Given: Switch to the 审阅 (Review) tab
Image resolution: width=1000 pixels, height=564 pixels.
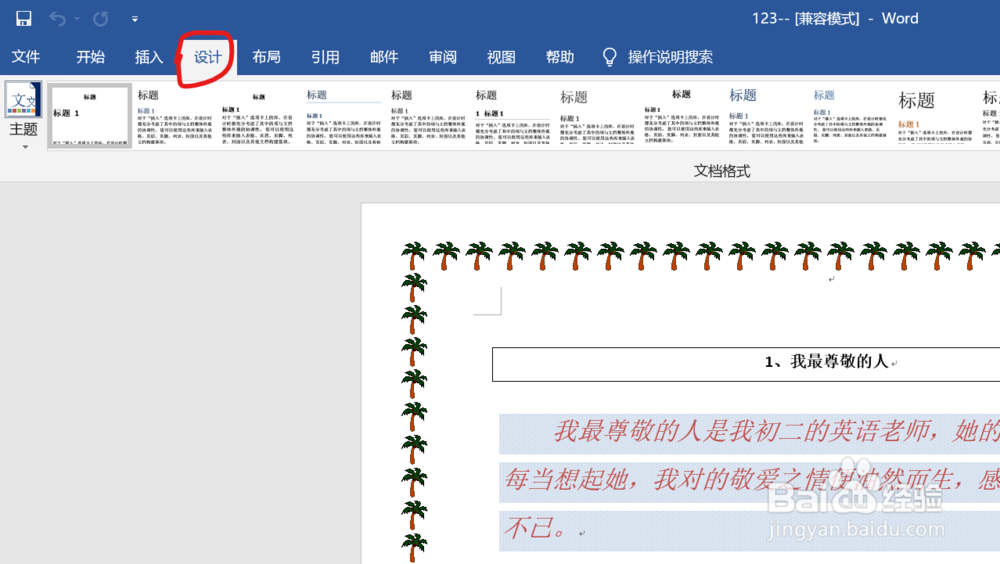Looking at the screenshot, I should coord(443,57).
